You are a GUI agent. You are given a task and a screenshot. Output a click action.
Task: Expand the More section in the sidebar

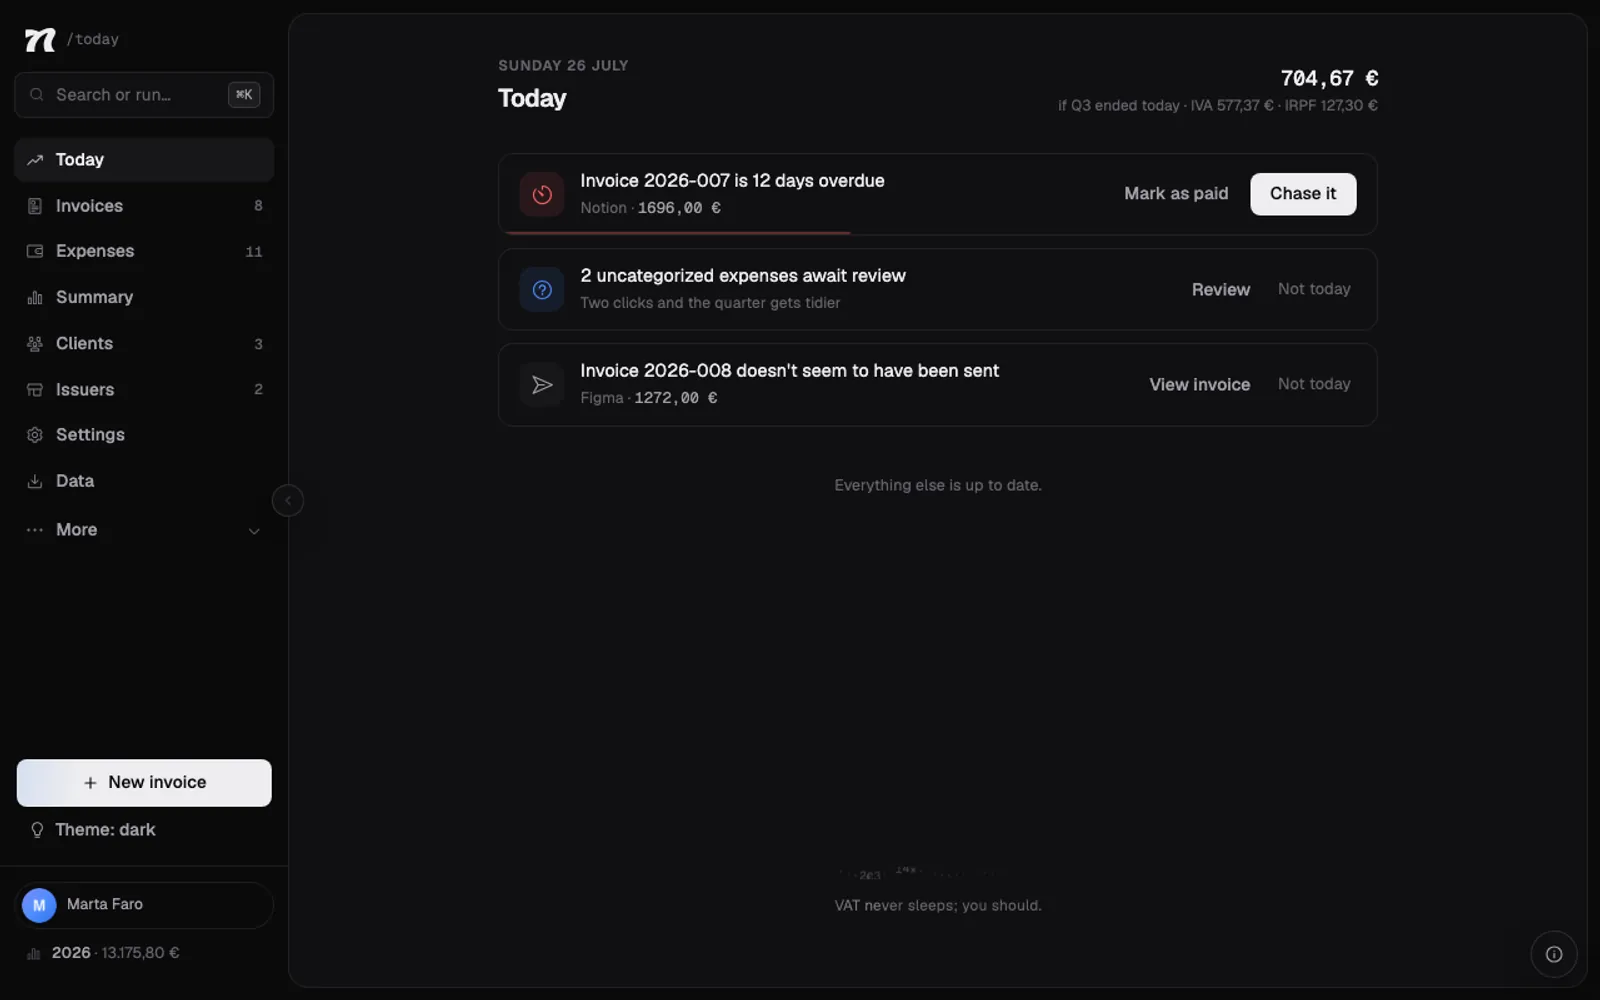(144, 530)
